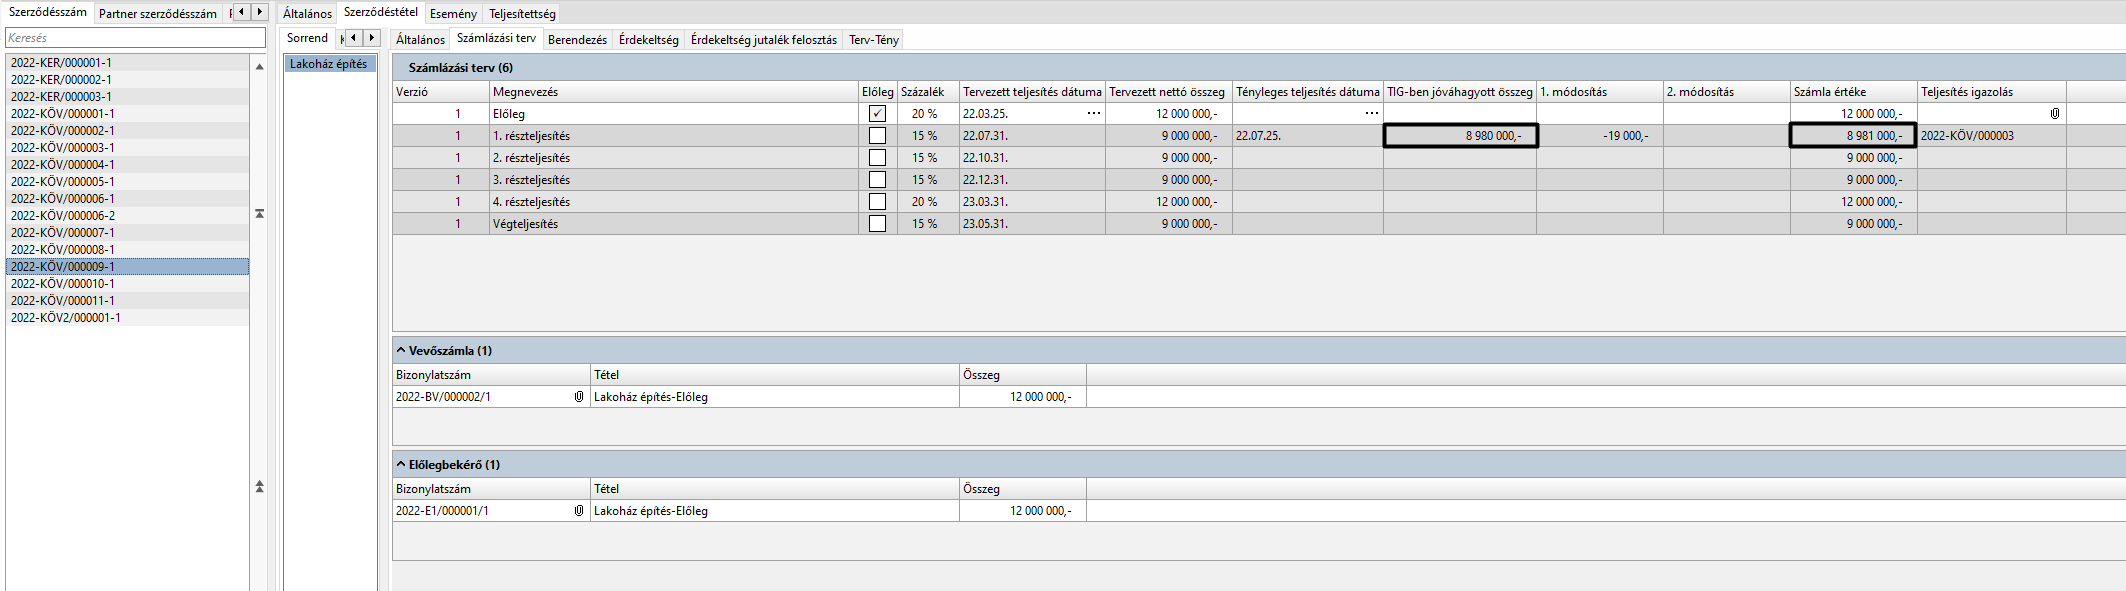Open Érdekeltség jutalék felosztás sub-tab

click(764, 40)
